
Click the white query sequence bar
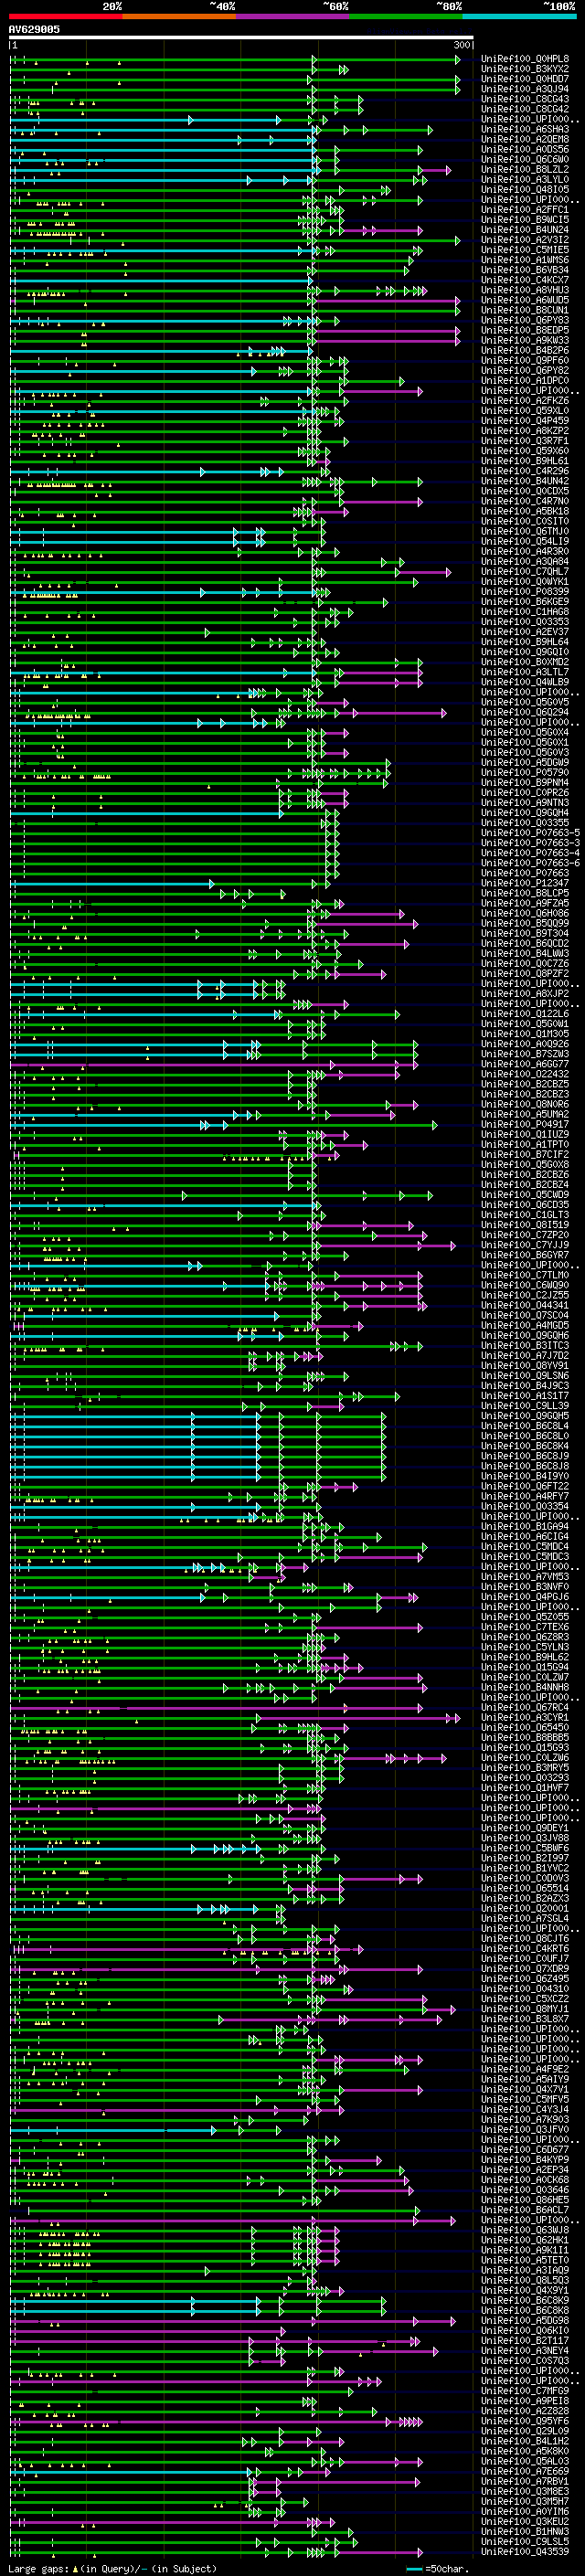coord(241,38)
